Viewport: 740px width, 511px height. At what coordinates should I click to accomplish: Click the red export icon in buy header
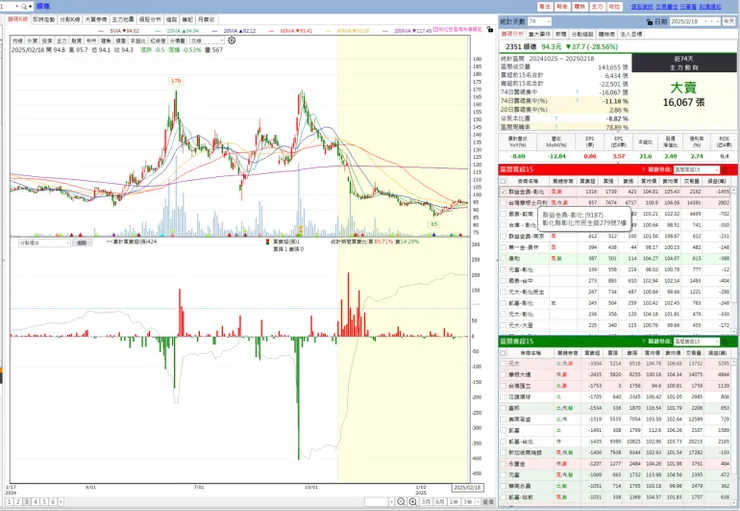(x=725, y=169)
